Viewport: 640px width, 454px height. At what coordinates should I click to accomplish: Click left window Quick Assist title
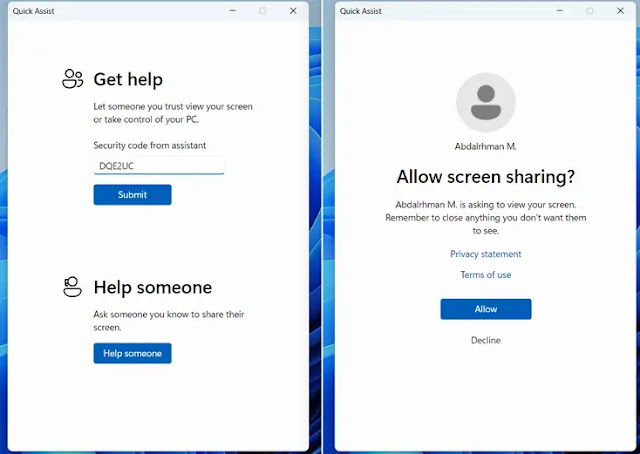pyautogui.click(x=33, y=11)
